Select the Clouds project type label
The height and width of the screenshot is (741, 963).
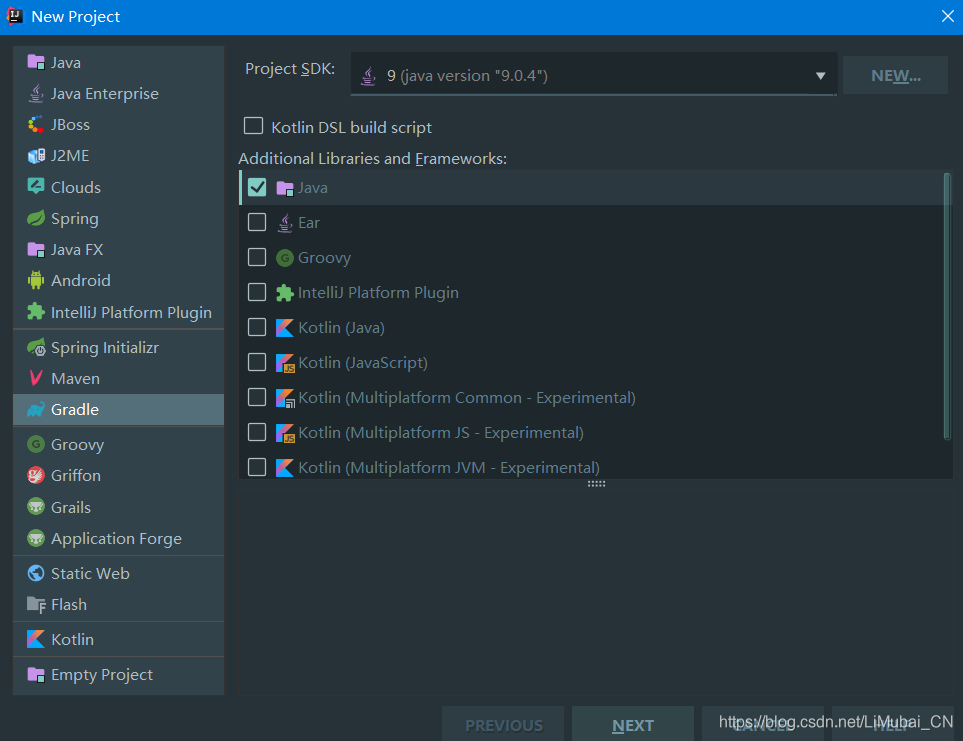coord(76,187)
